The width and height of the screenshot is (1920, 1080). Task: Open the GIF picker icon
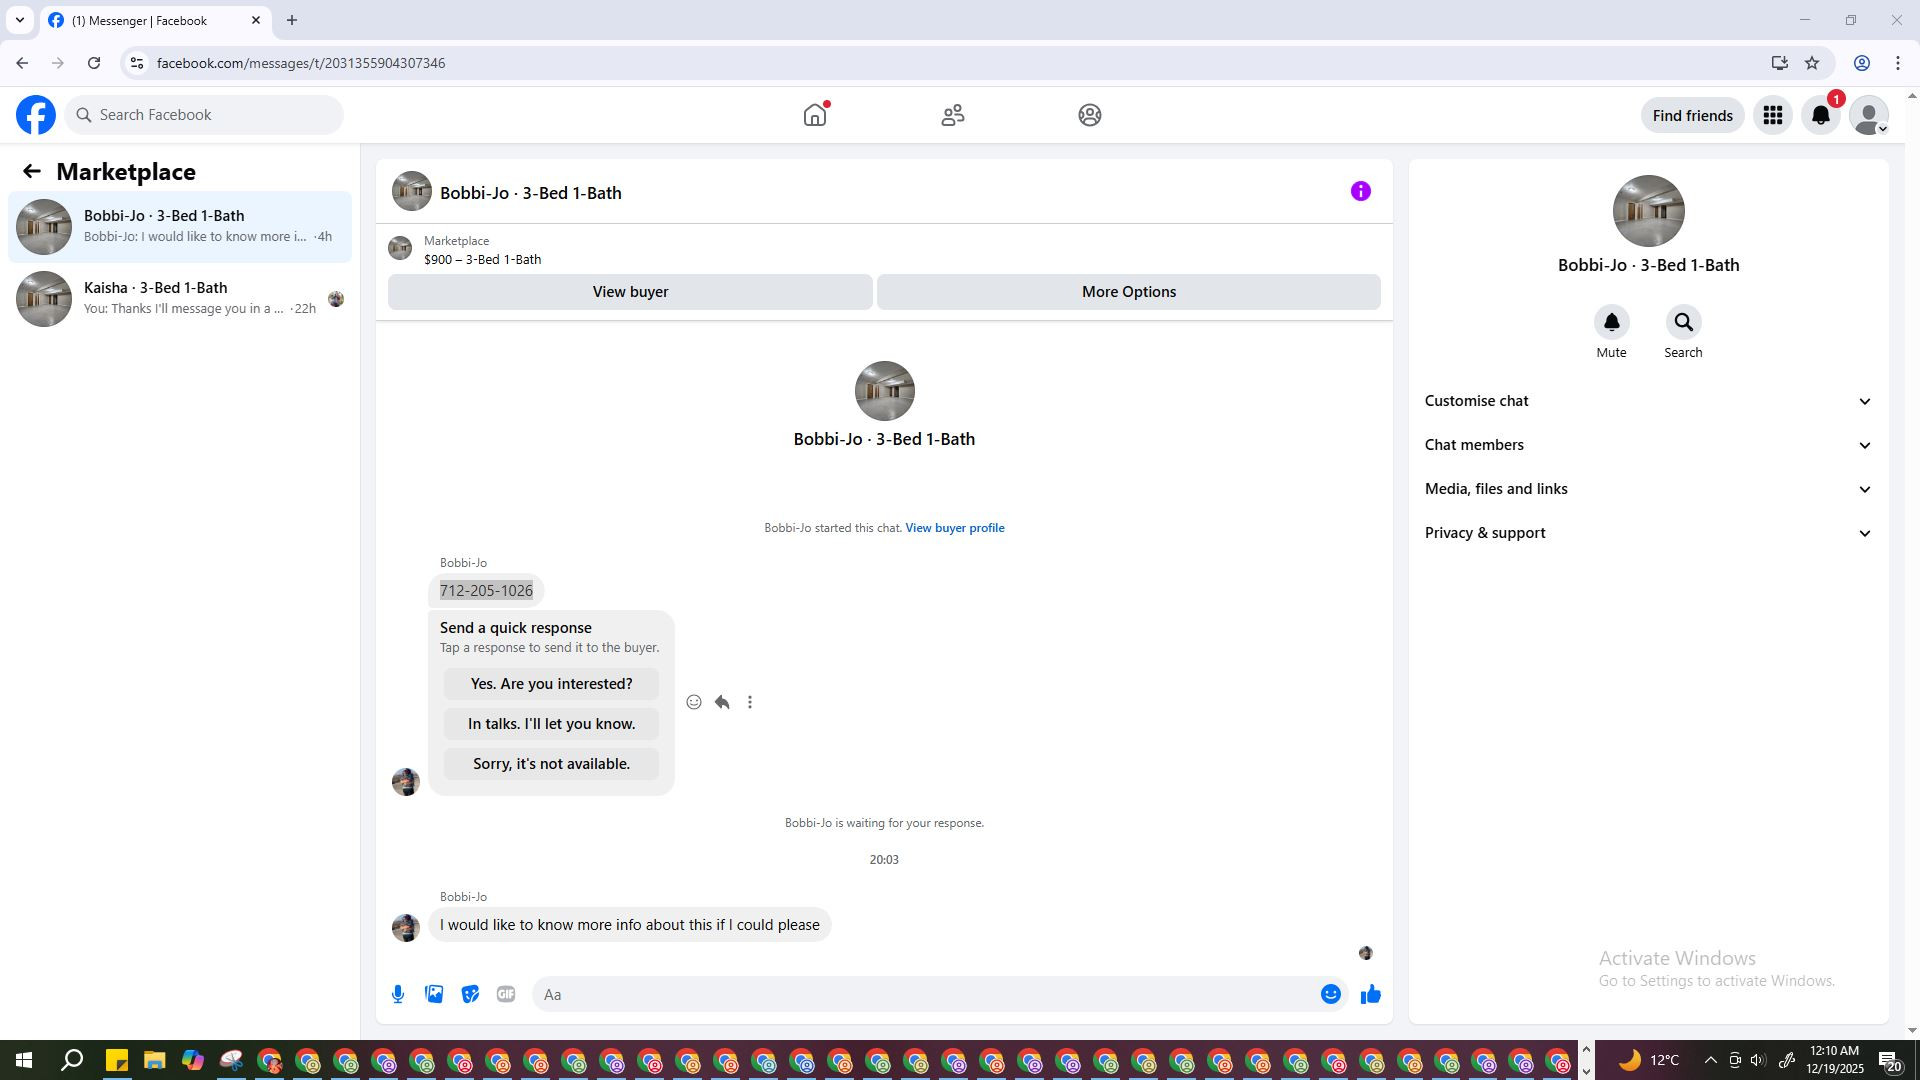click(x=506, y=994)
